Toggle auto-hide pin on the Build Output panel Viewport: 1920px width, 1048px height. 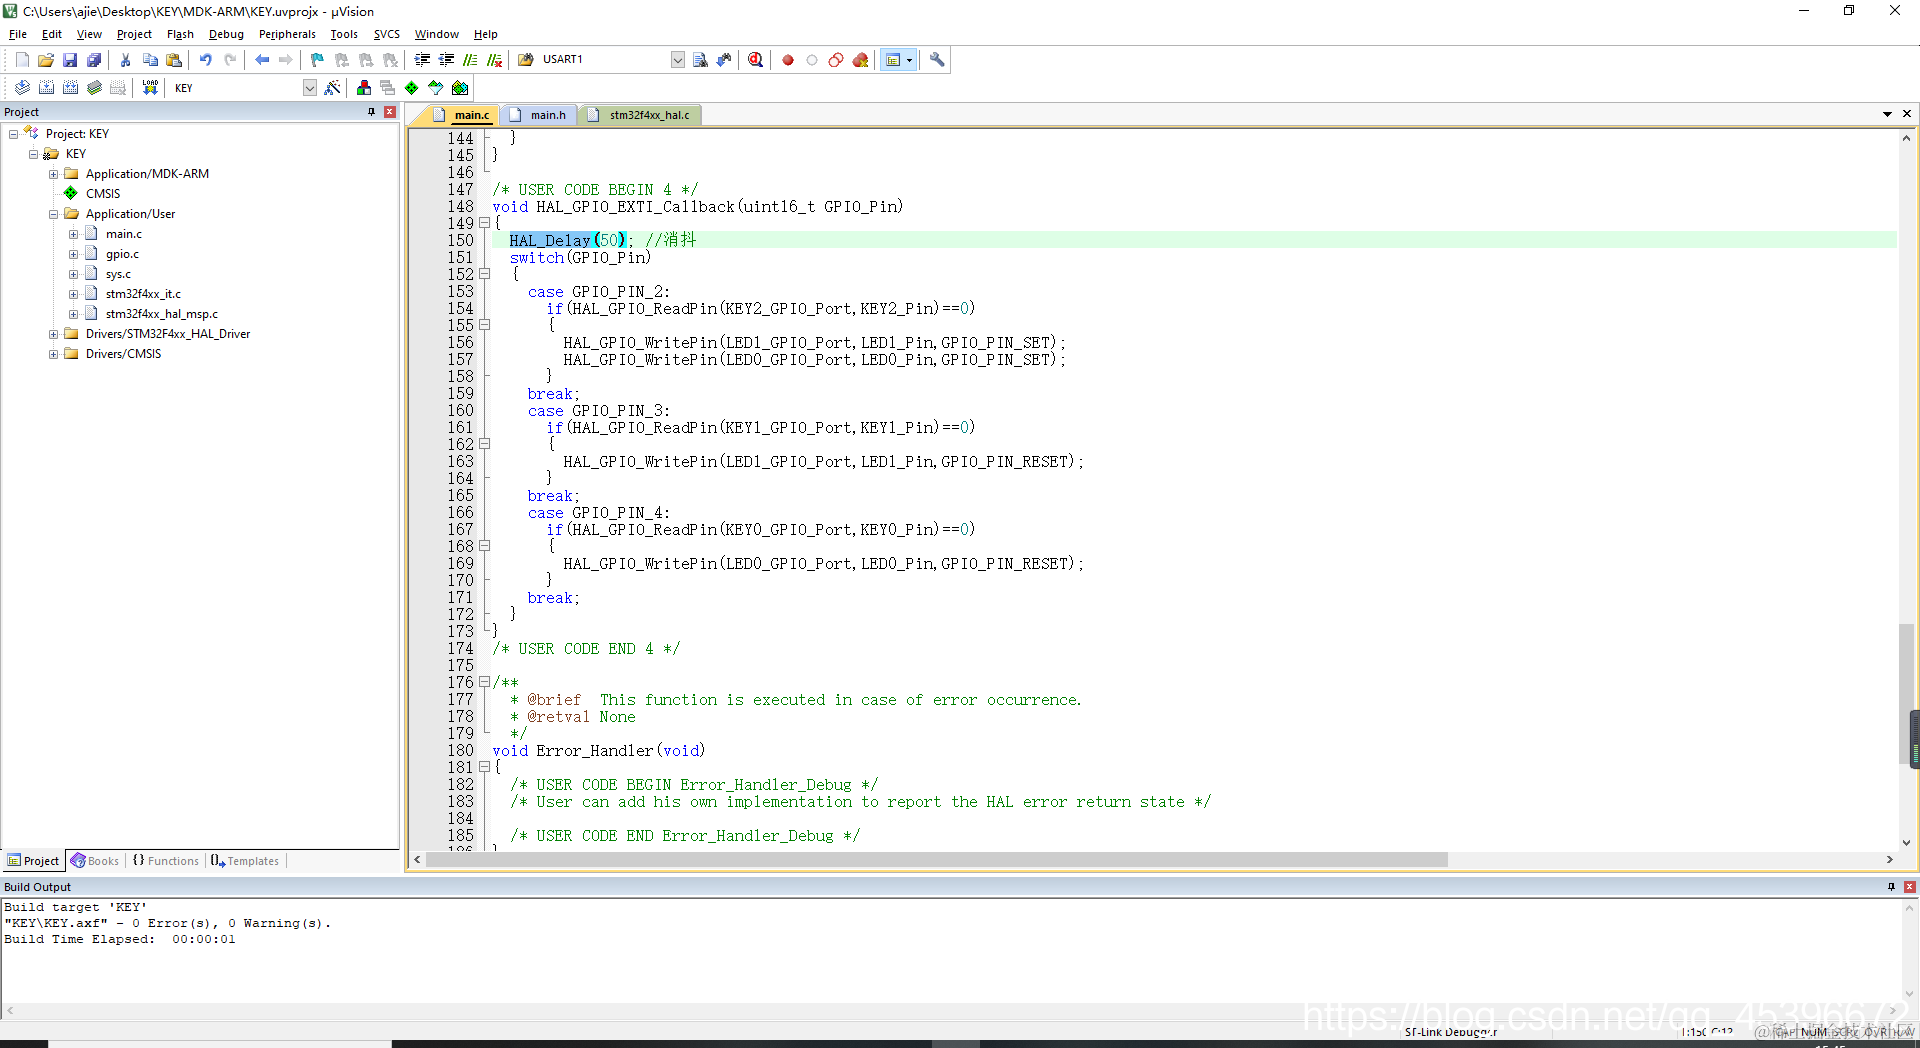[x=1891, y=887]
